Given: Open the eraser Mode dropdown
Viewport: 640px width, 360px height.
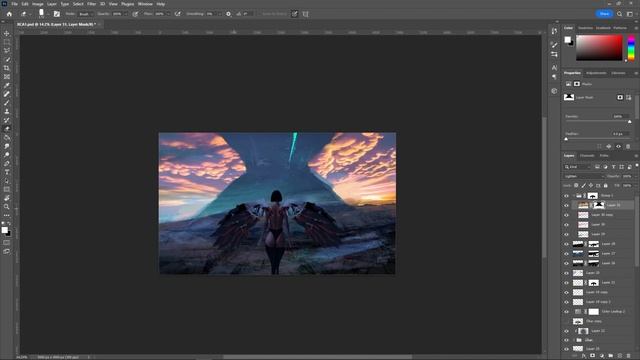Looking at the screenshot, I should point(86,14).
